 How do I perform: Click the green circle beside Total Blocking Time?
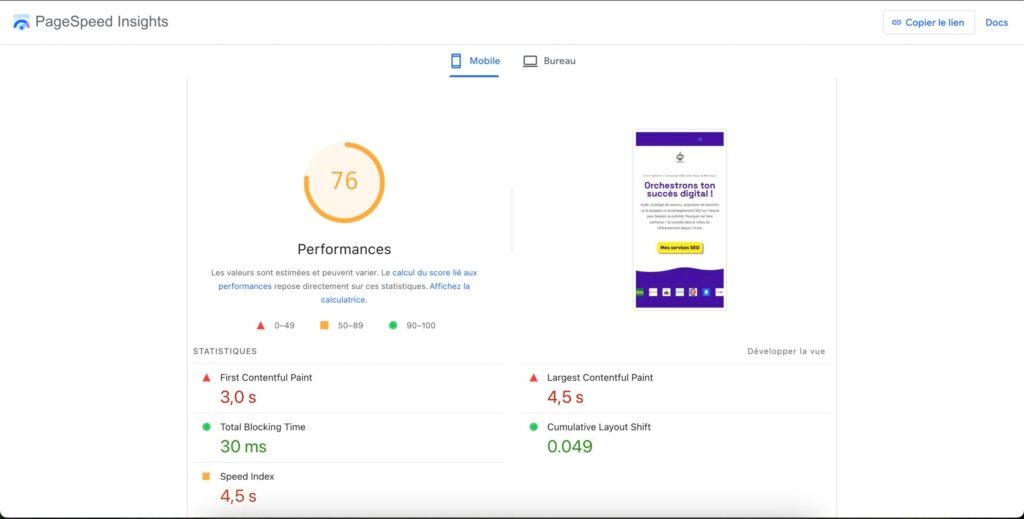pos(207,427)
